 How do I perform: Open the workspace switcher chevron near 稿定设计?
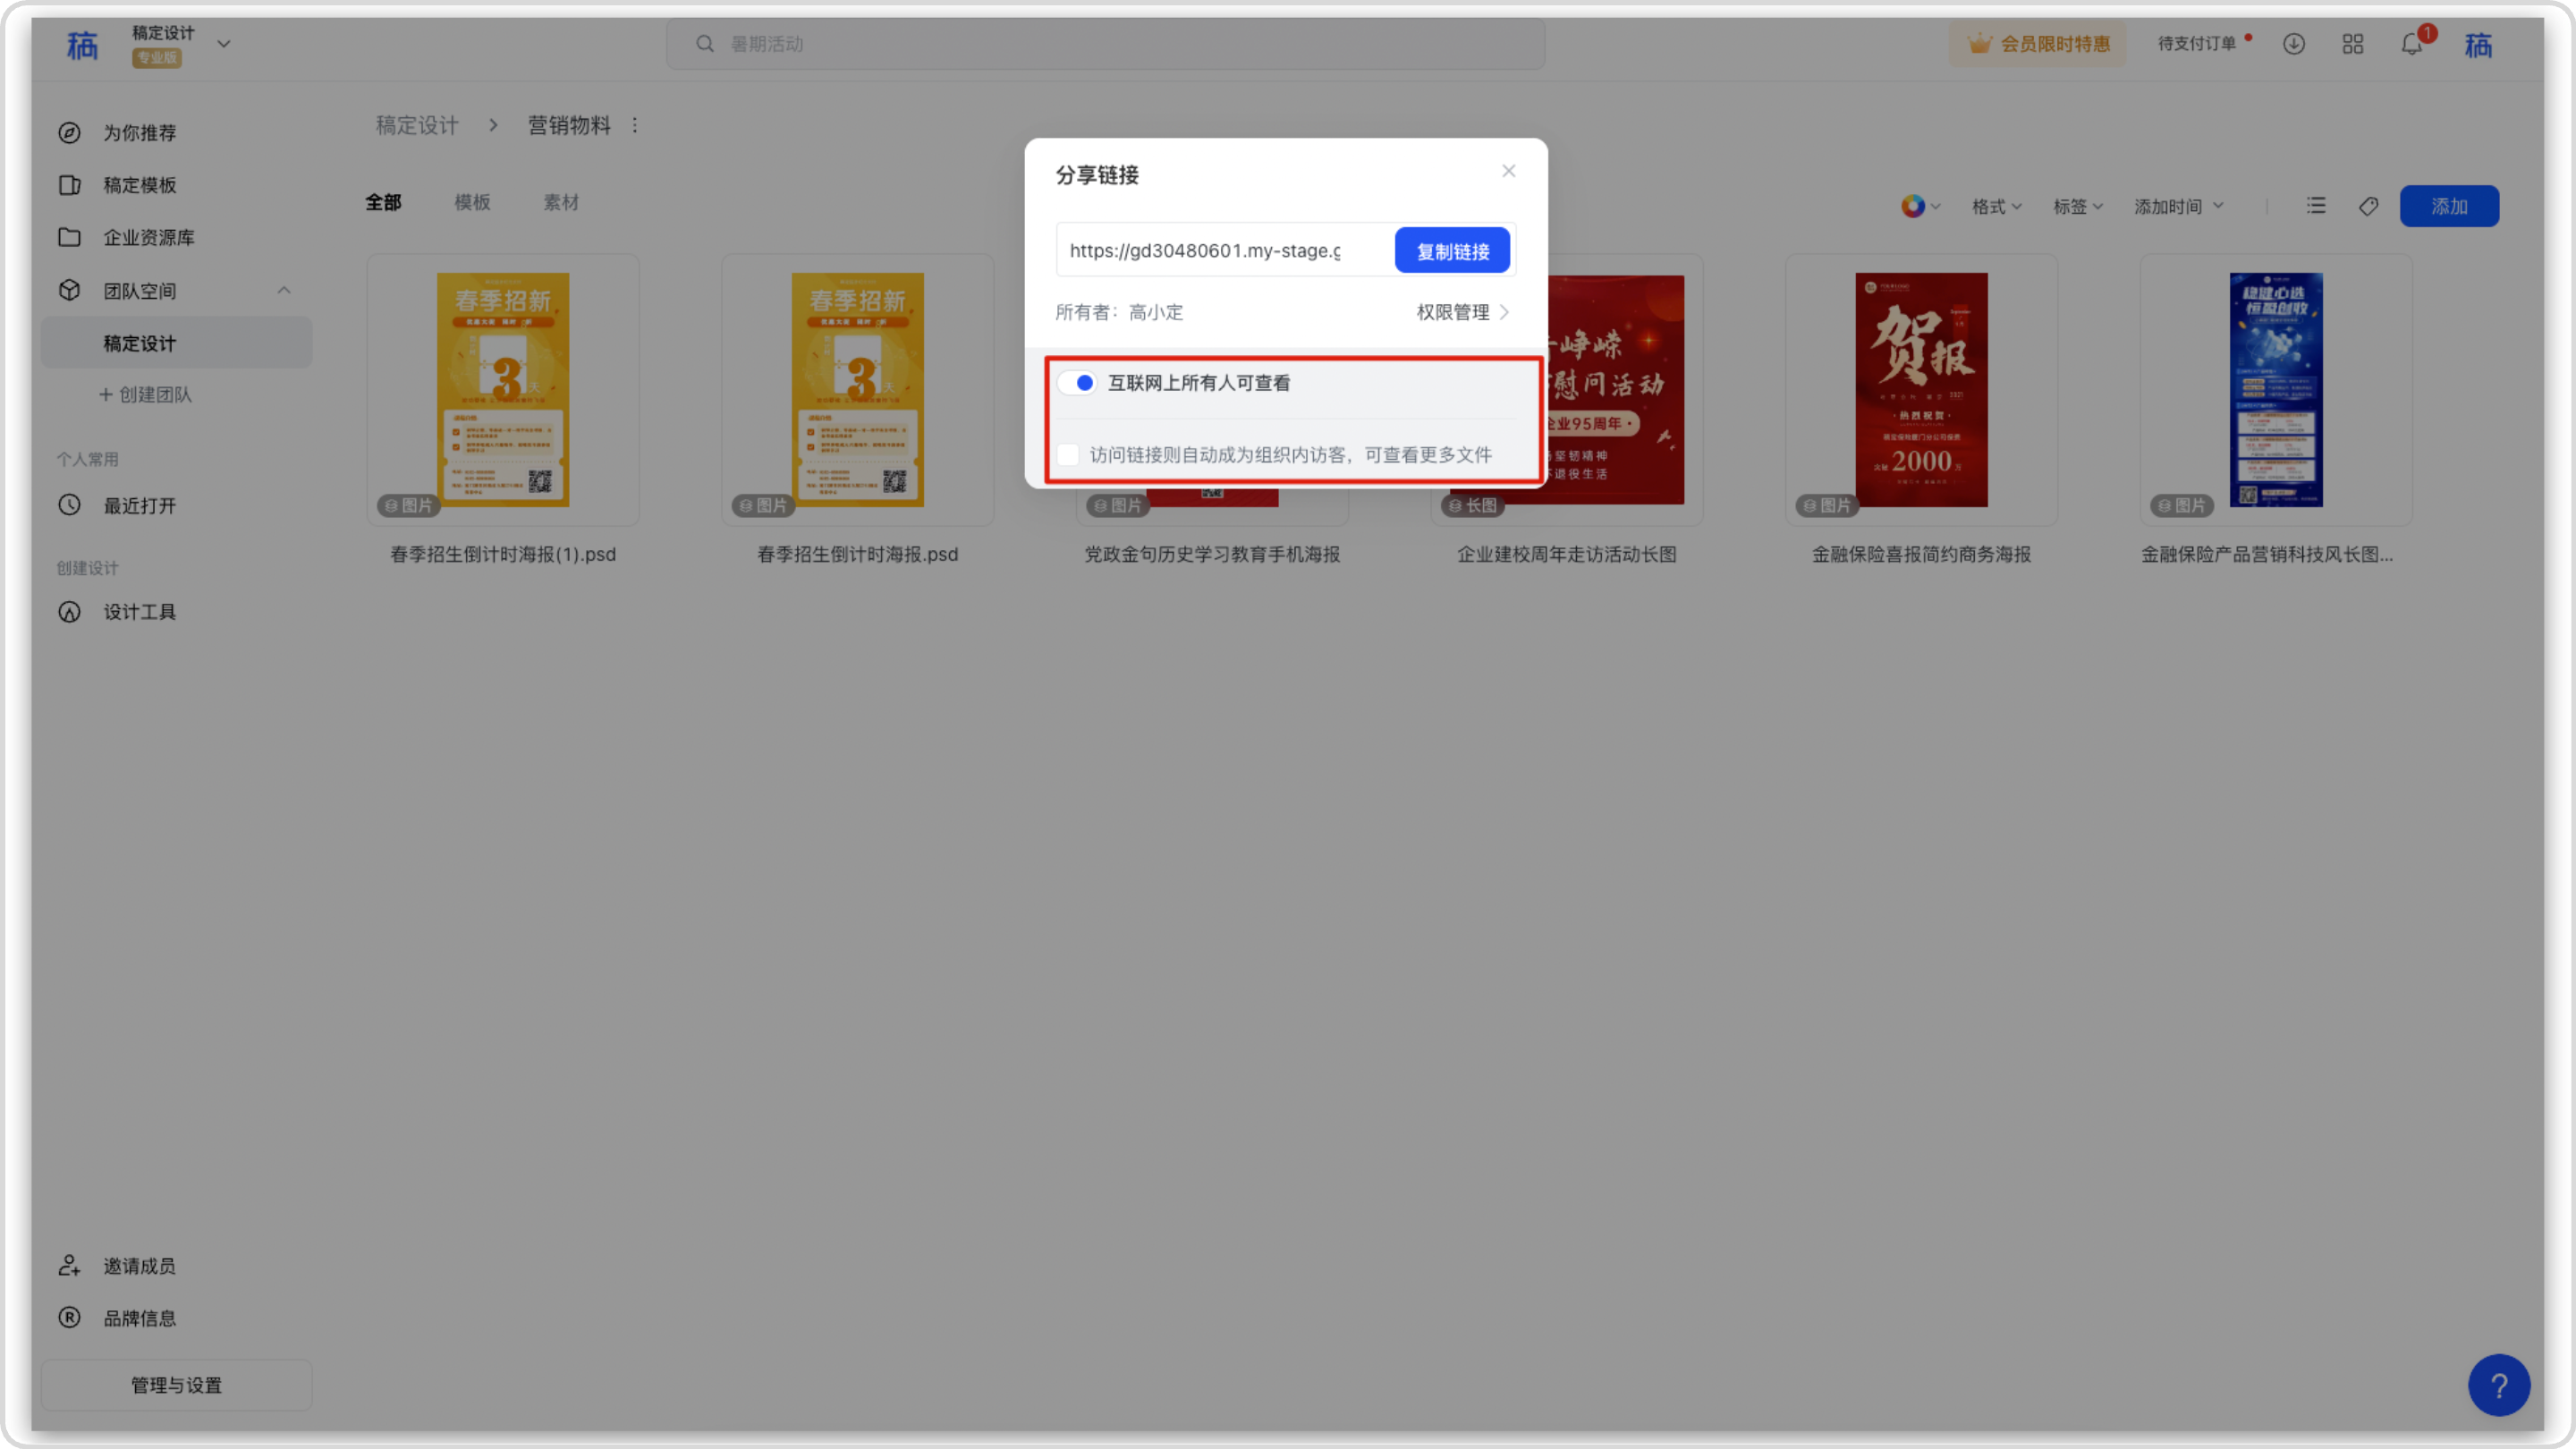point(224,44)
